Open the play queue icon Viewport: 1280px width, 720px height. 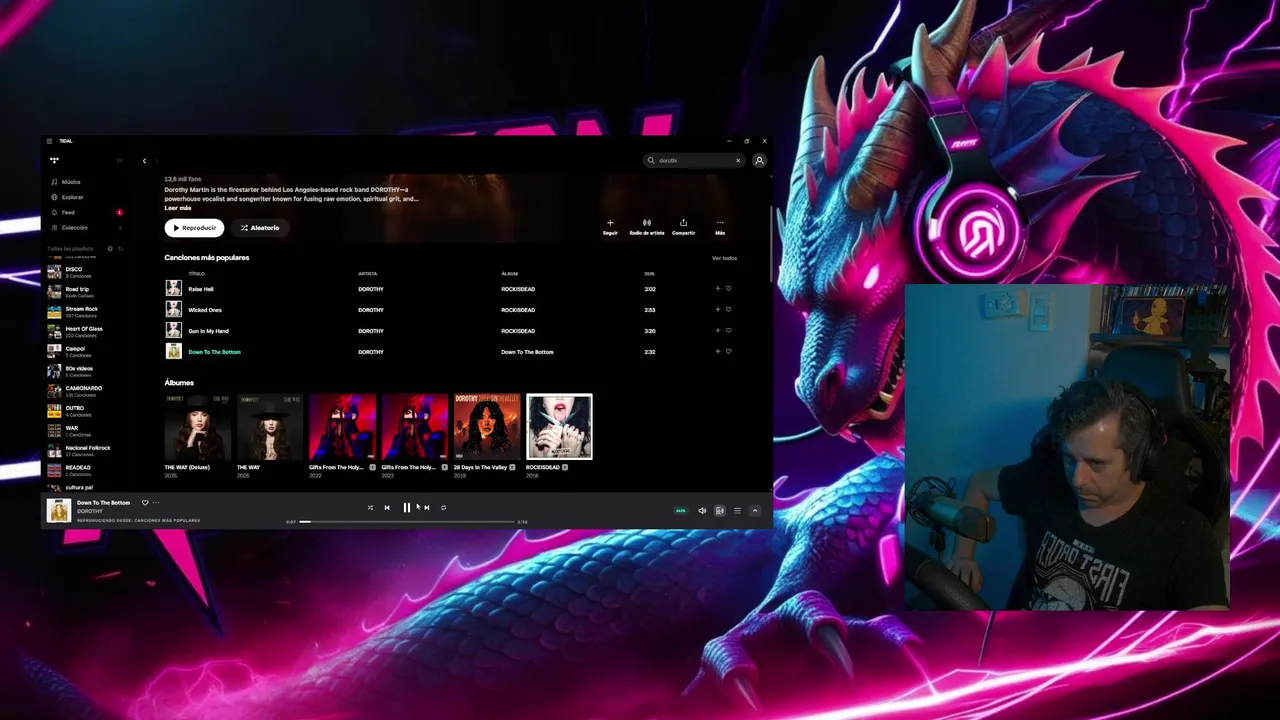(737, 511)
